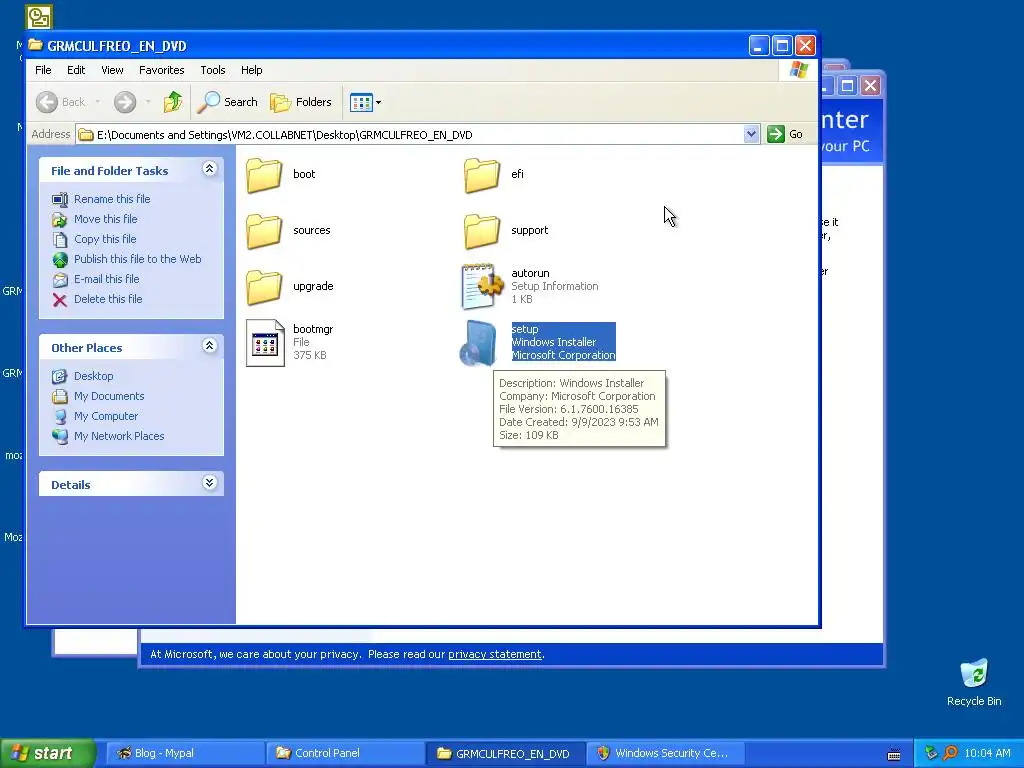Expand the Address bar dropdown
1024x768 pixels.
(x=751, y=134)
